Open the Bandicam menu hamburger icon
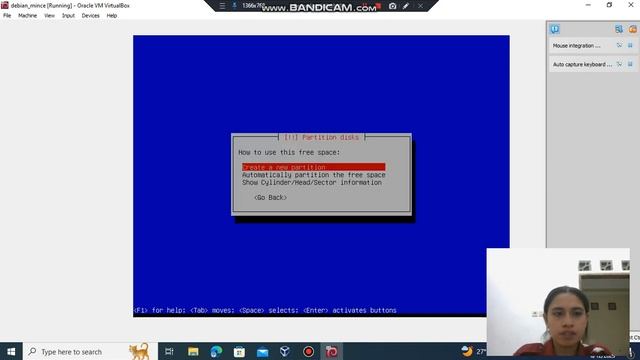The height and width of the screenshot is (360, 640). tap(222, 6)
